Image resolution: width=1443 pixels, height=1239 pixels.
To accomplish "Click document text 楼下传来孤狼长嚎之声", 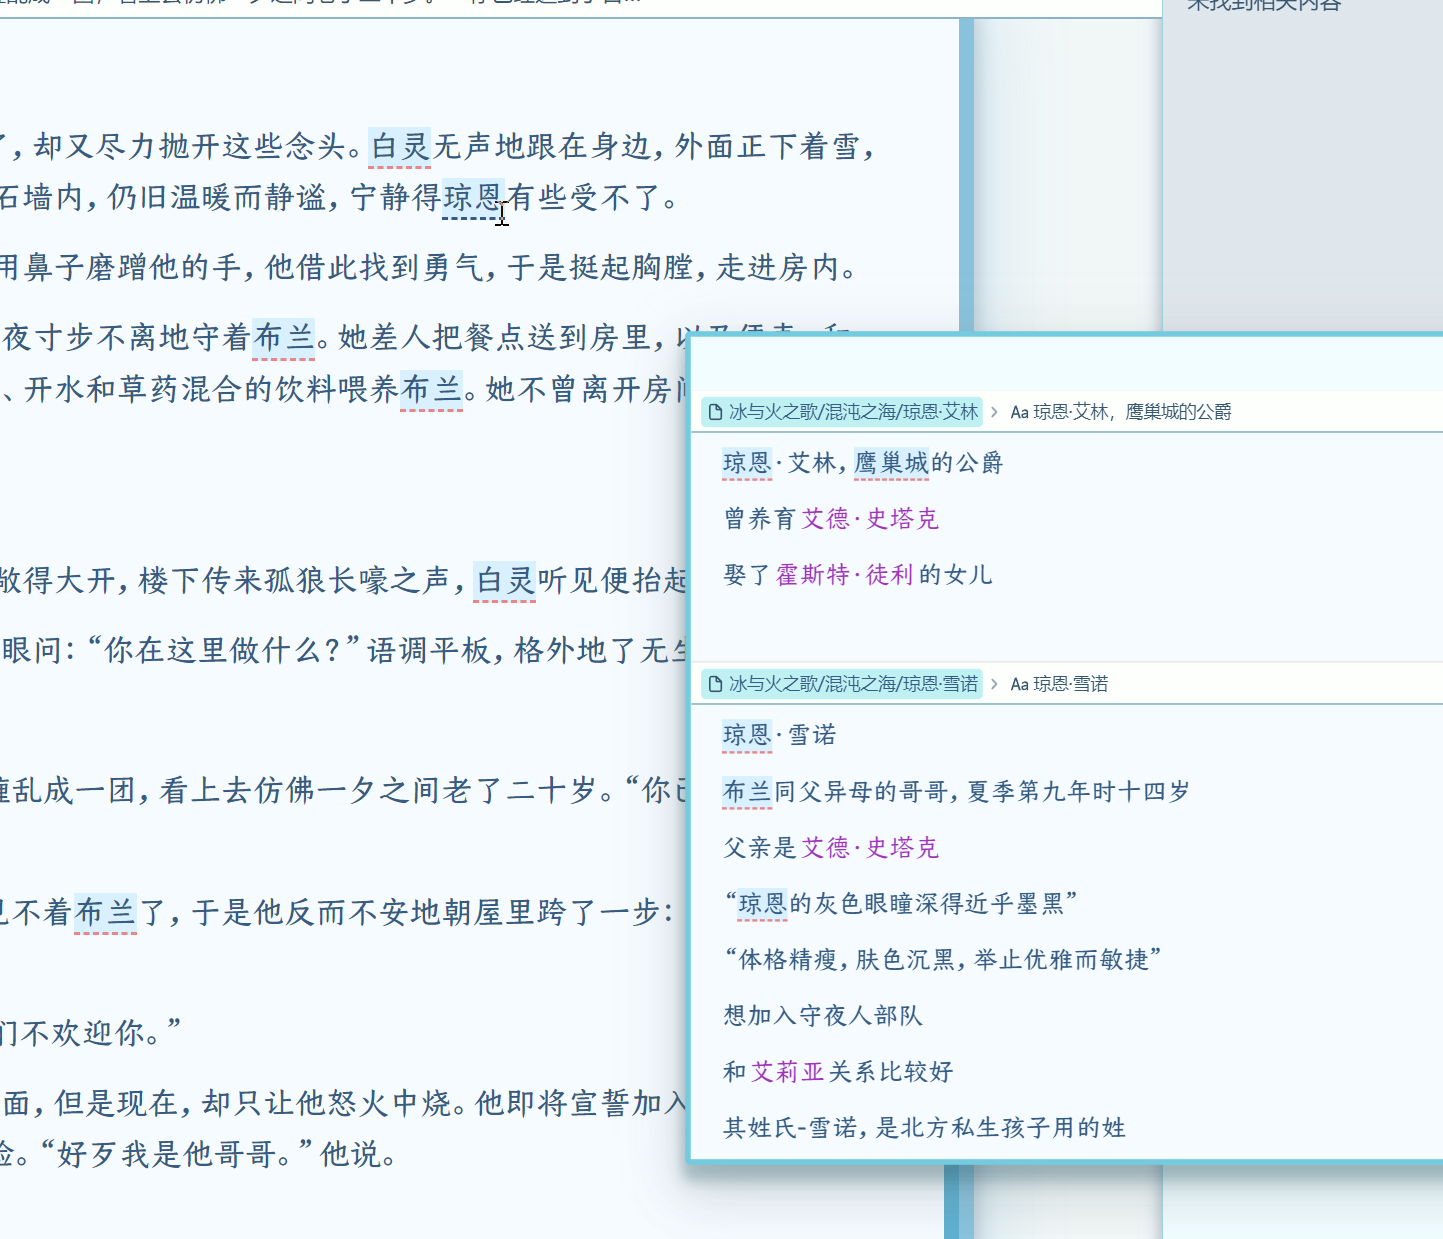I will pyautogui.click(x=294, y=581).
